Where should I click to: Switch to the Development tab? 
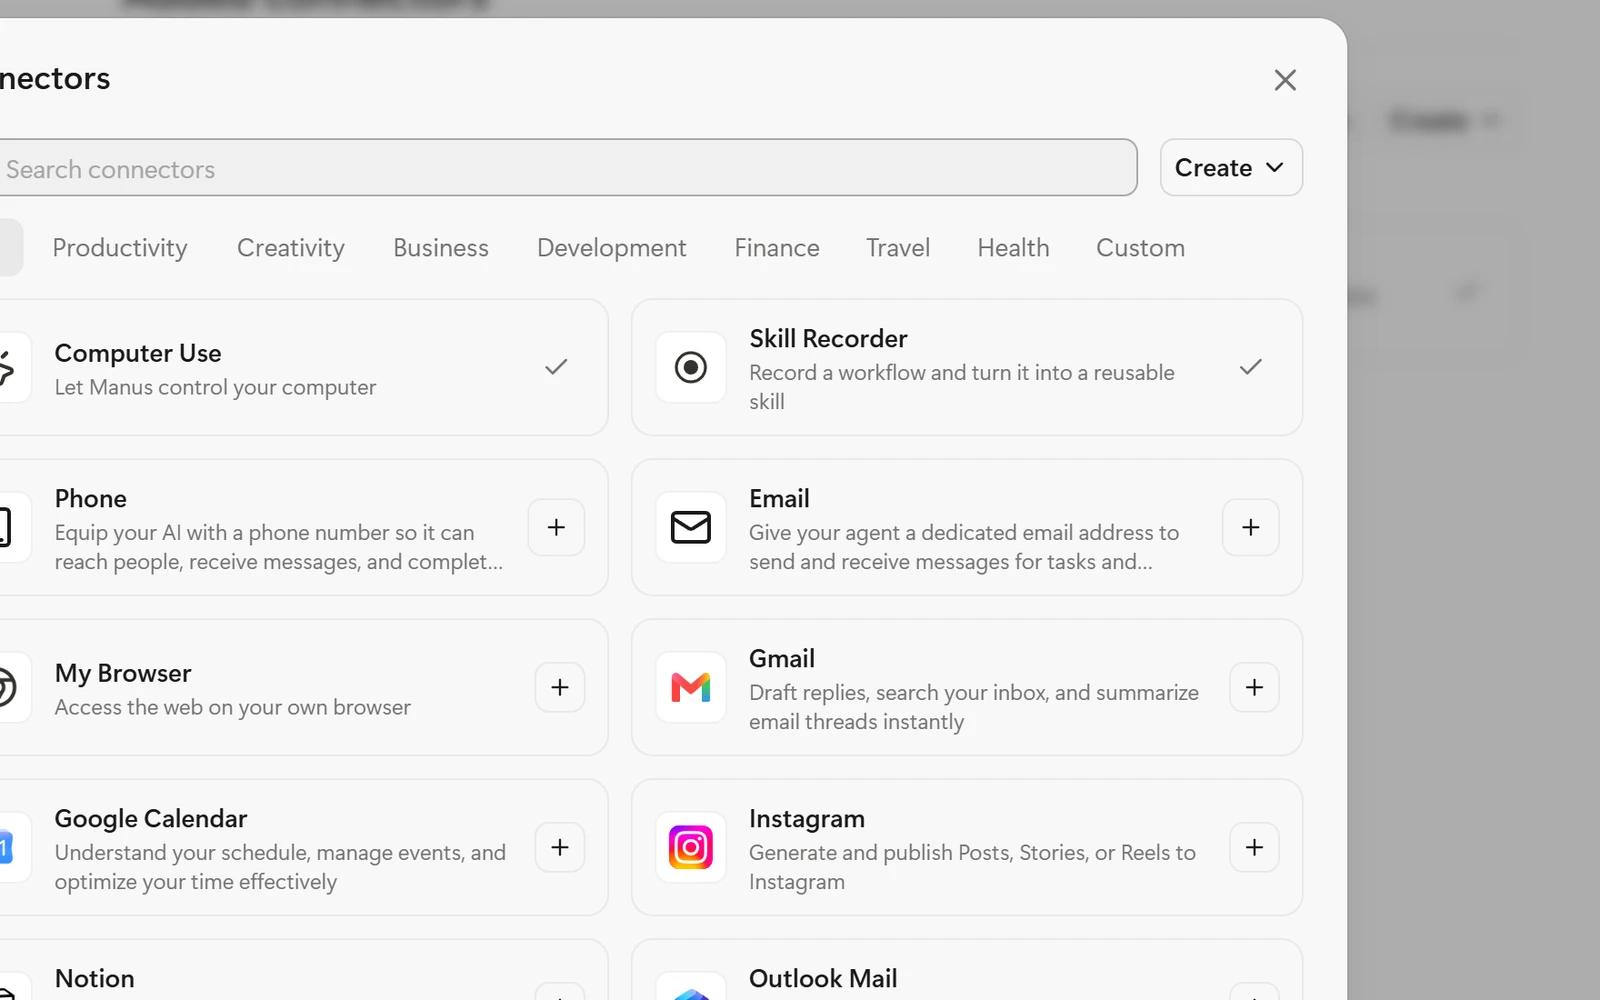point(612,248)
